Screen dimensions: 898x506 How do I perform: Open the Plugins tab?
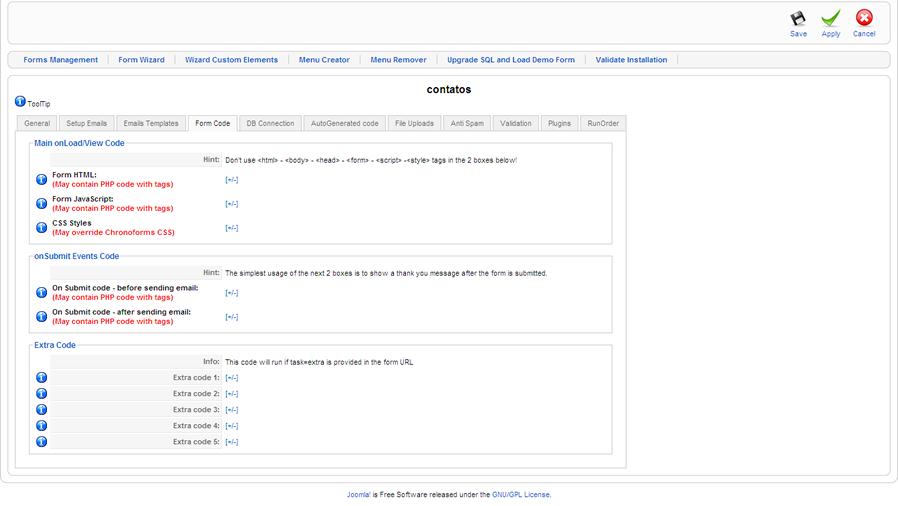pos(560,123)
